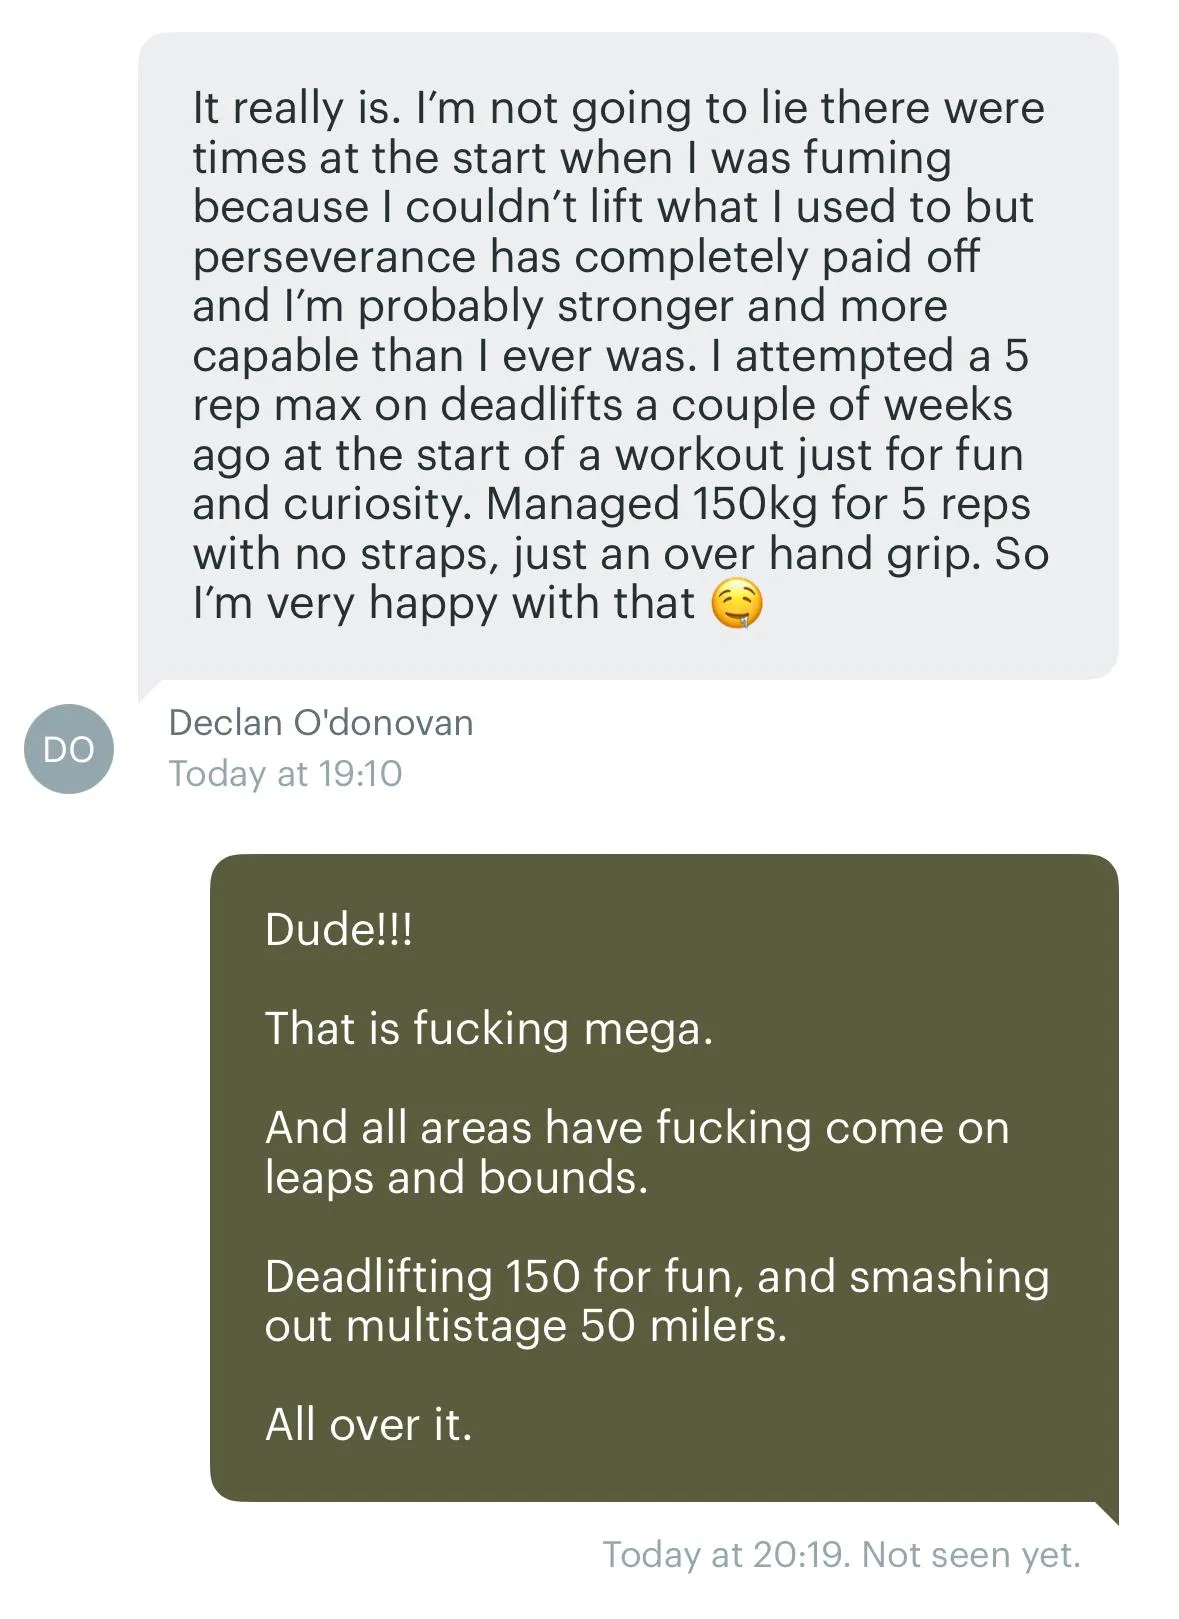
Task: Tap the "with no straps" line
Action: [x=620, y=554]
